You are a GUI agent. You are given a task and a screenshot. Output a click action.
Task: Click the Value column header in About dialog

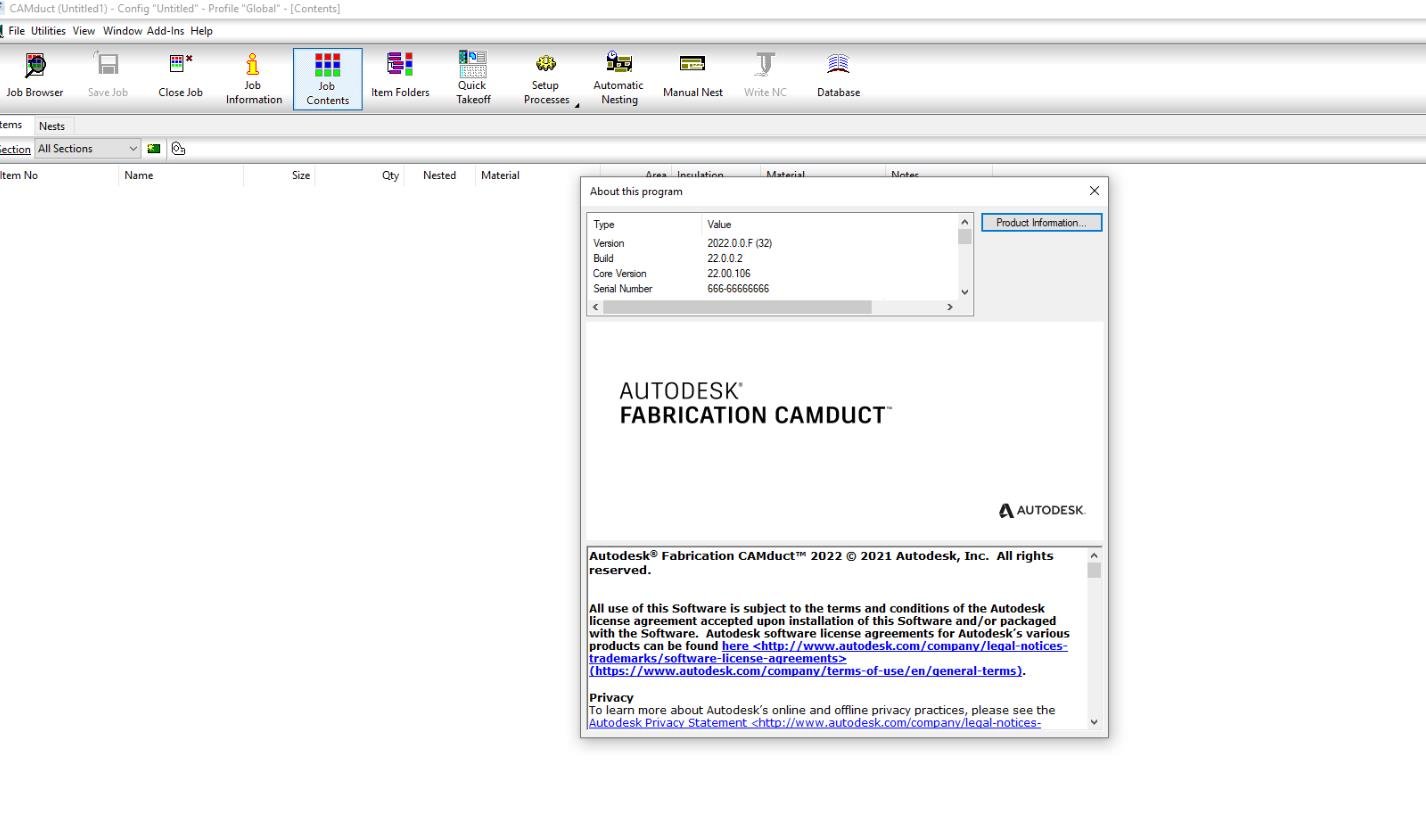(829, 224)
